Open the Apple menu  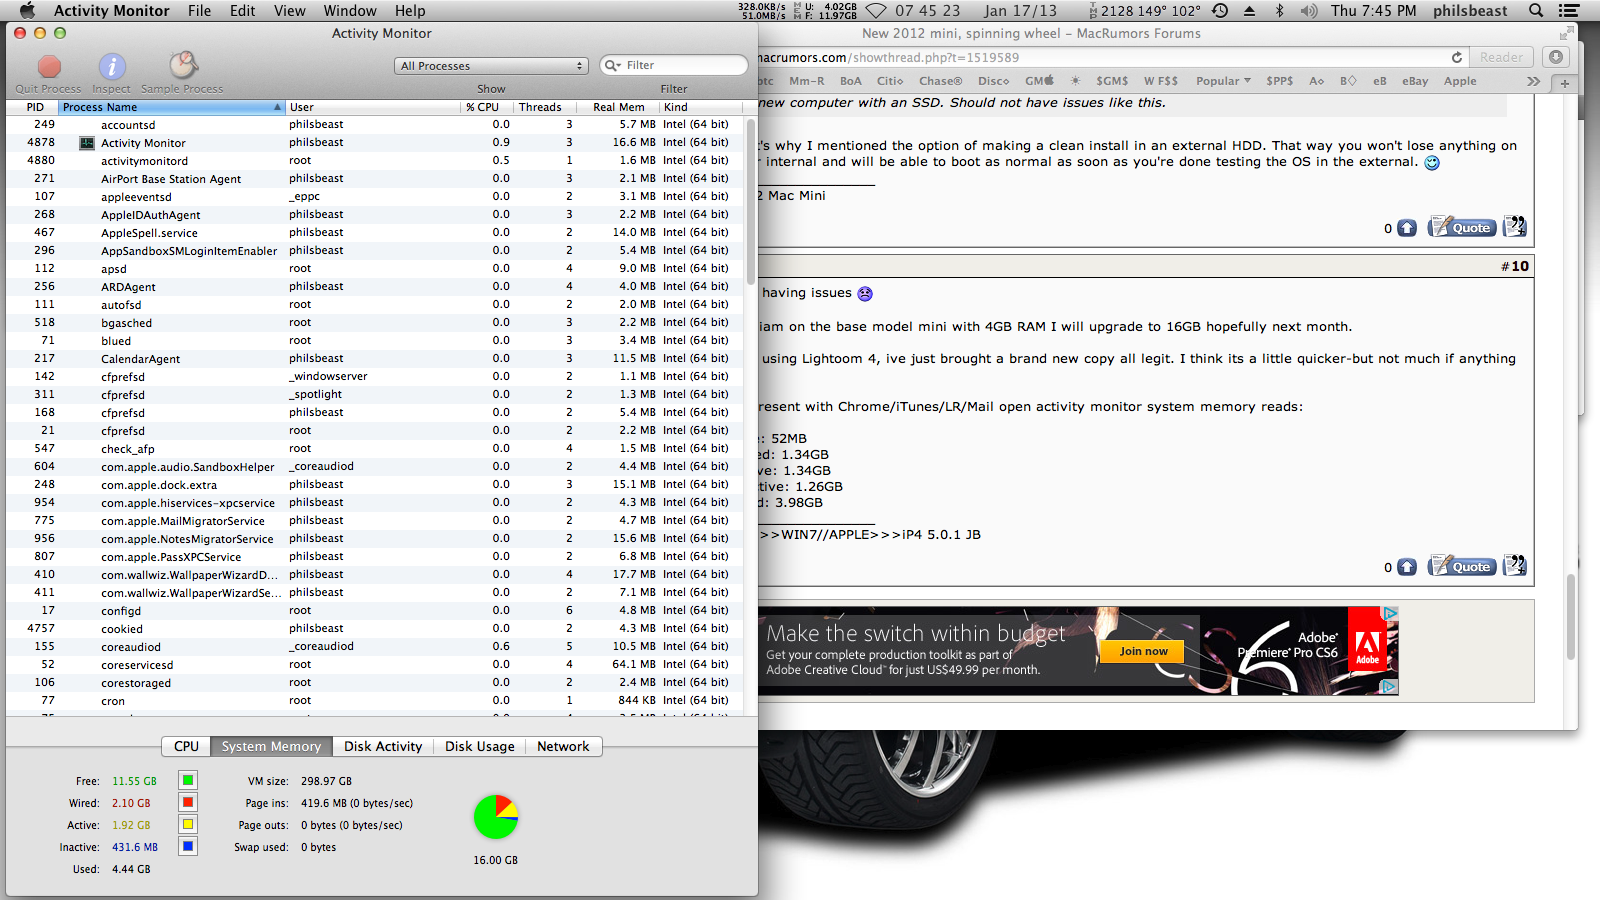[x=27, y=11]
